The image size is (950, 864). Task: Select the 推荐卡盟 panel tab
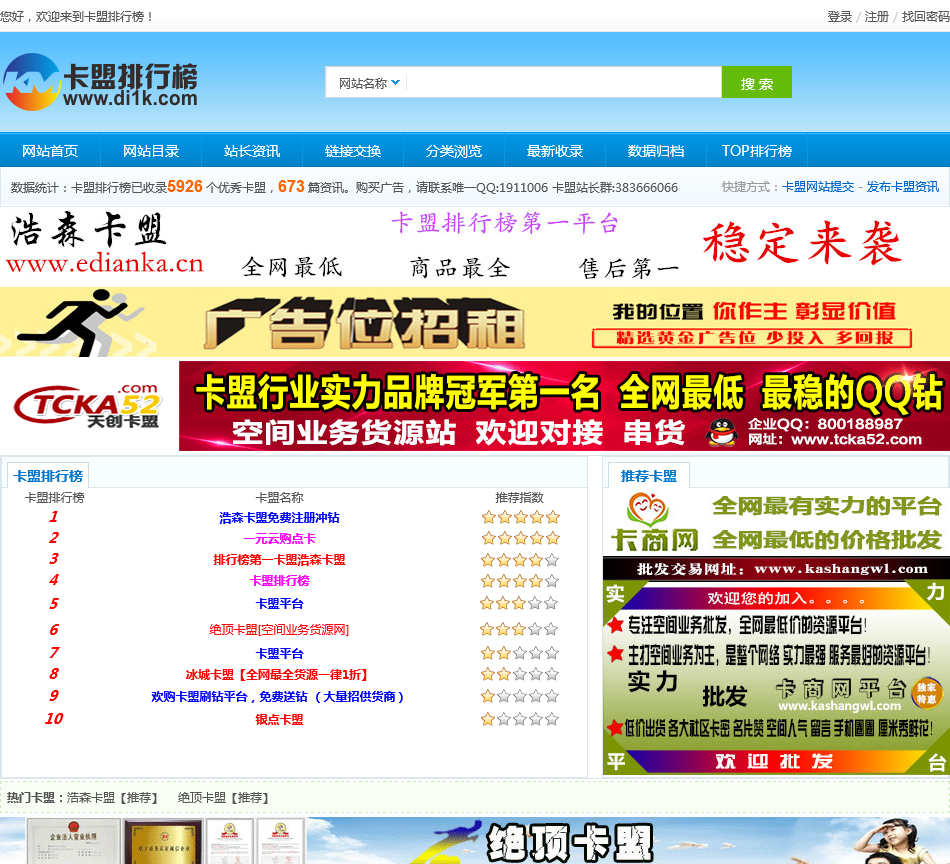tap(649, 476)
